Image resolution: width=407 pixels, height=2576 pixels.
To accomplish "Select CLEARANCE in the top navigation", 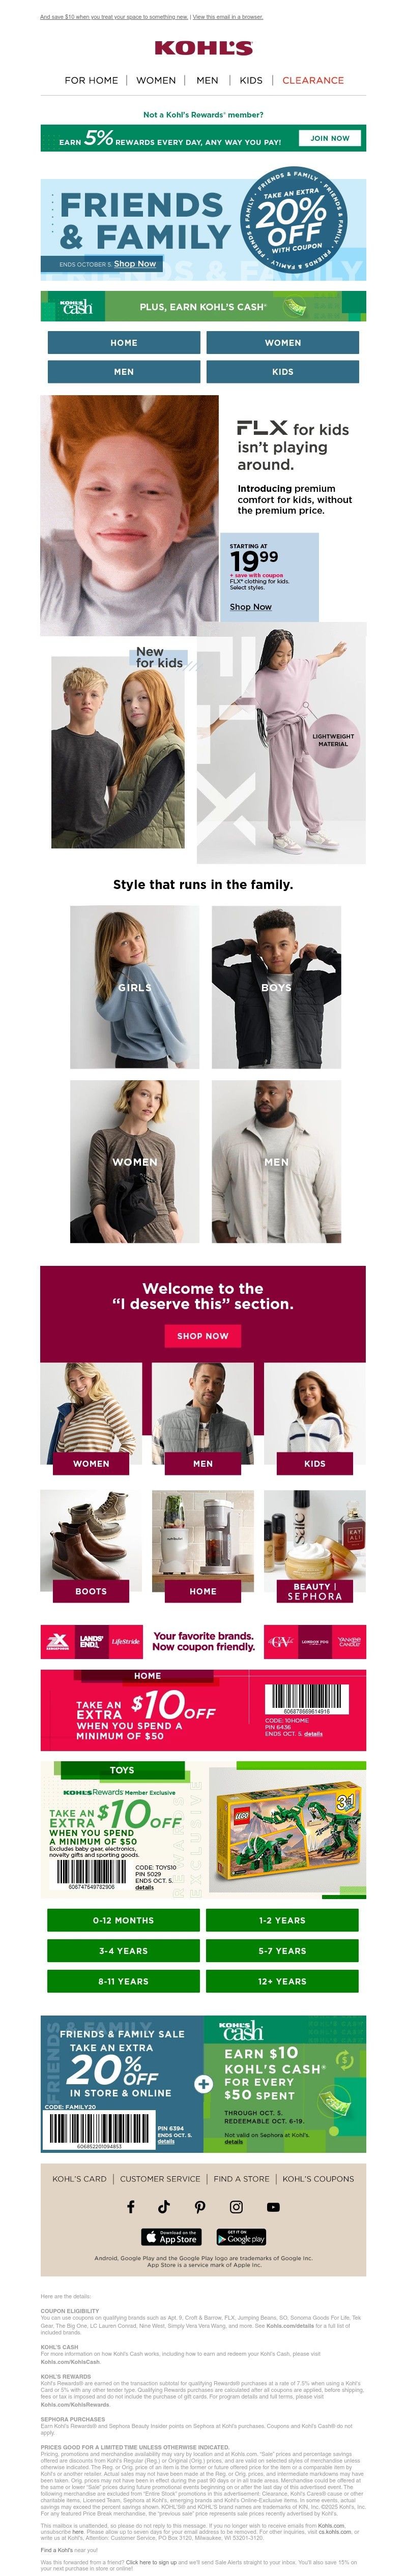I will [x=313, y=80].
